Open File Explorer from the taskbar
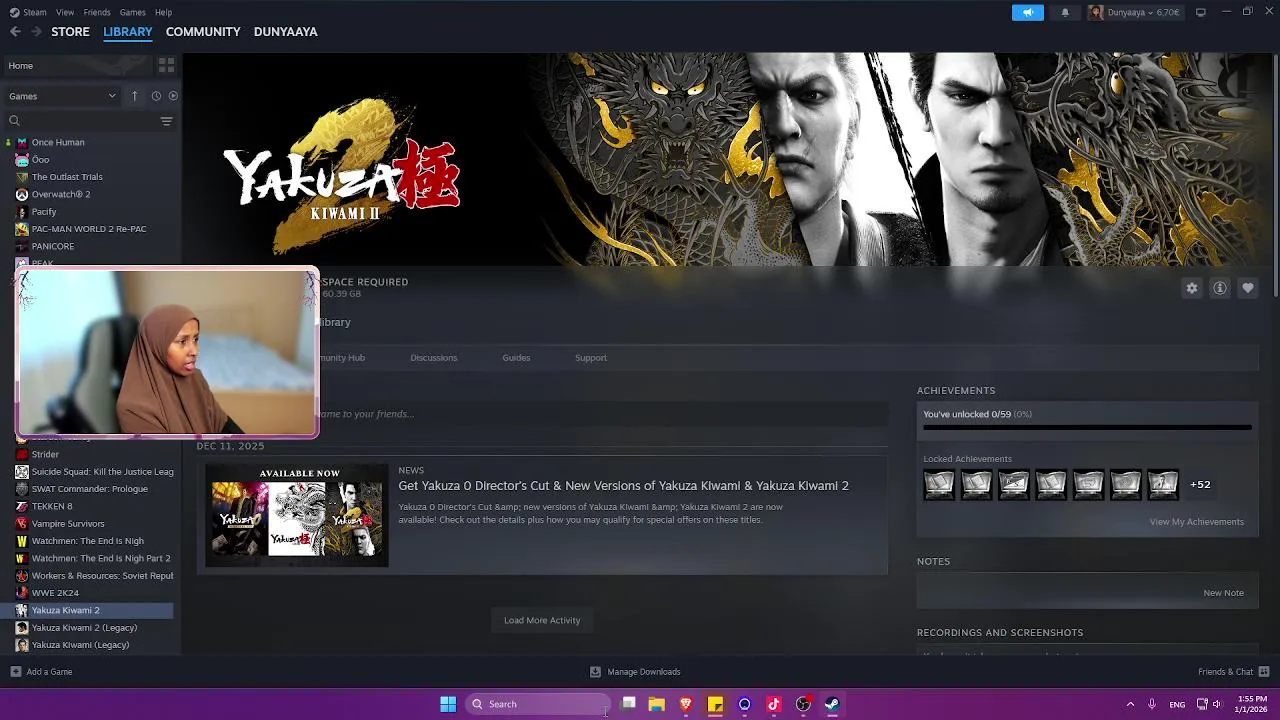Image resolution: width=1280 pixels, height=720 pixels. click(x=657, y=704)
